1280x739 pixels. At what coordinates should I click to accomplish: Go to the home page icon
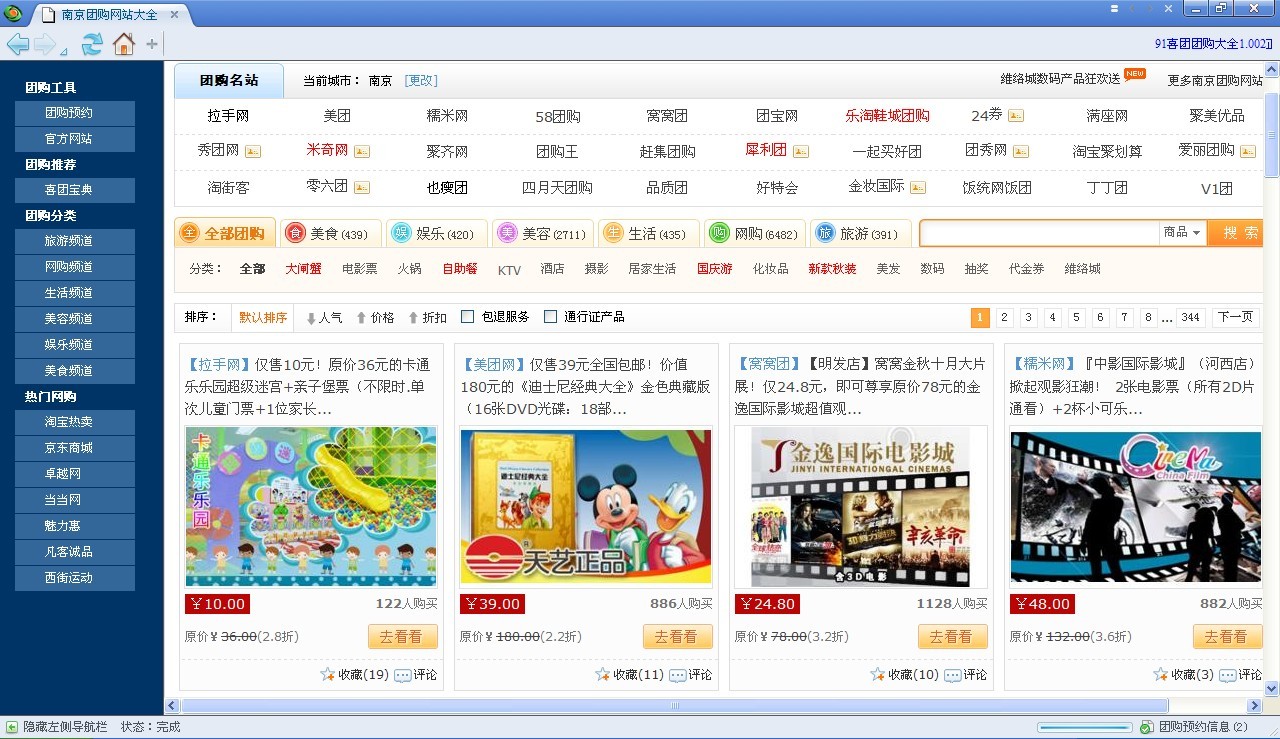click(124, 44)
